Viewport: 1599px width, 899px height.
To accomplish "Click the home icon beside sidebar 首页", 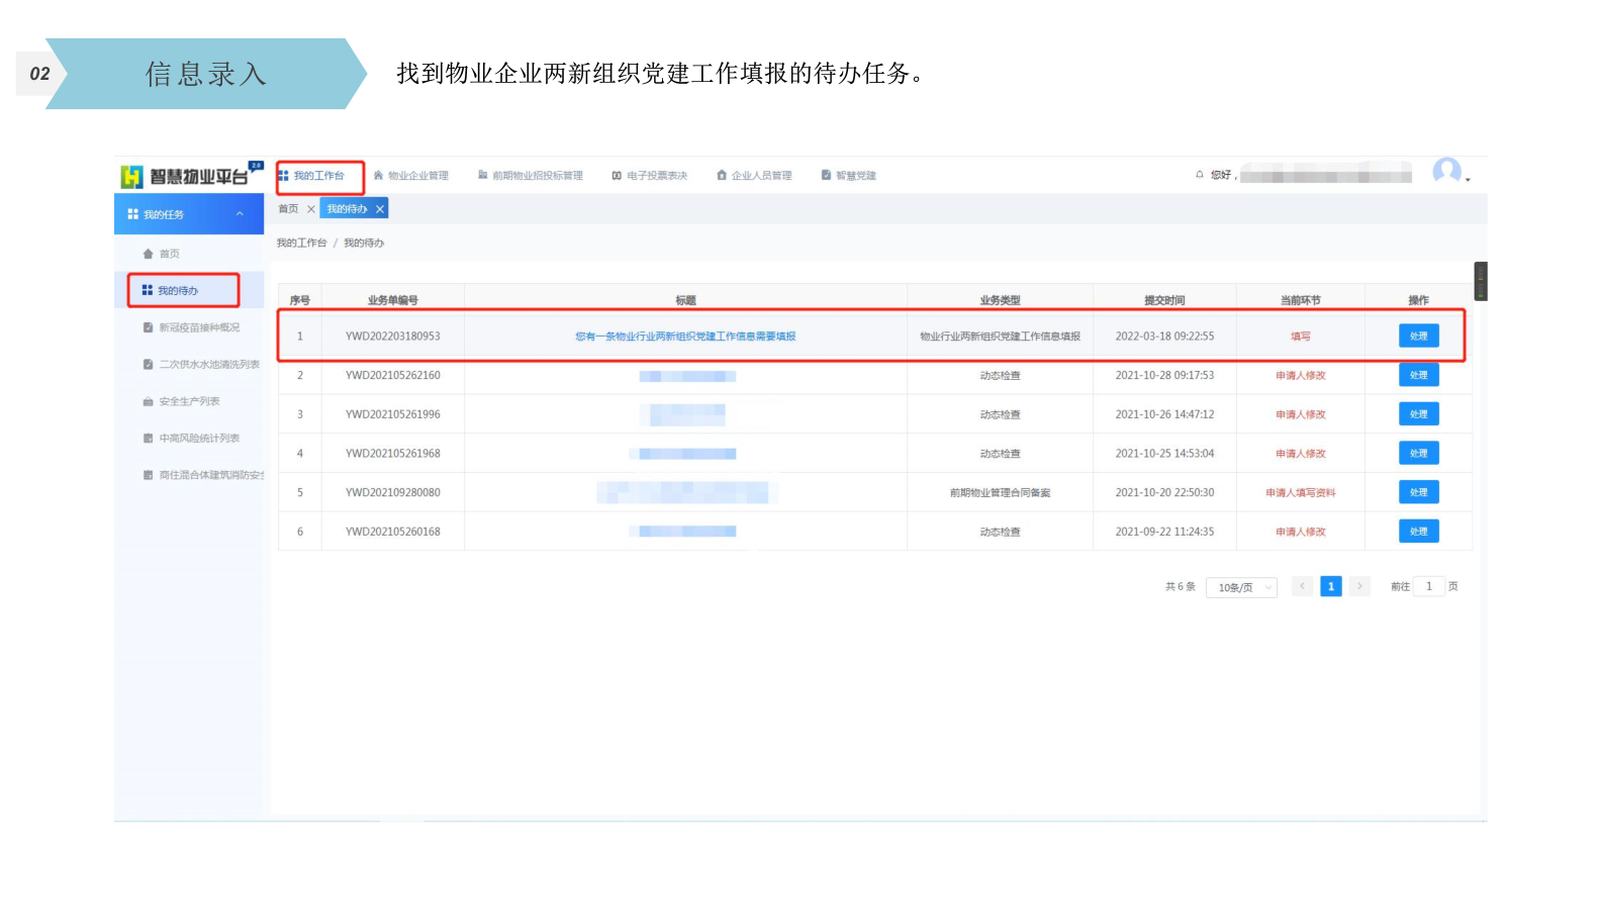I will [148, 254].
